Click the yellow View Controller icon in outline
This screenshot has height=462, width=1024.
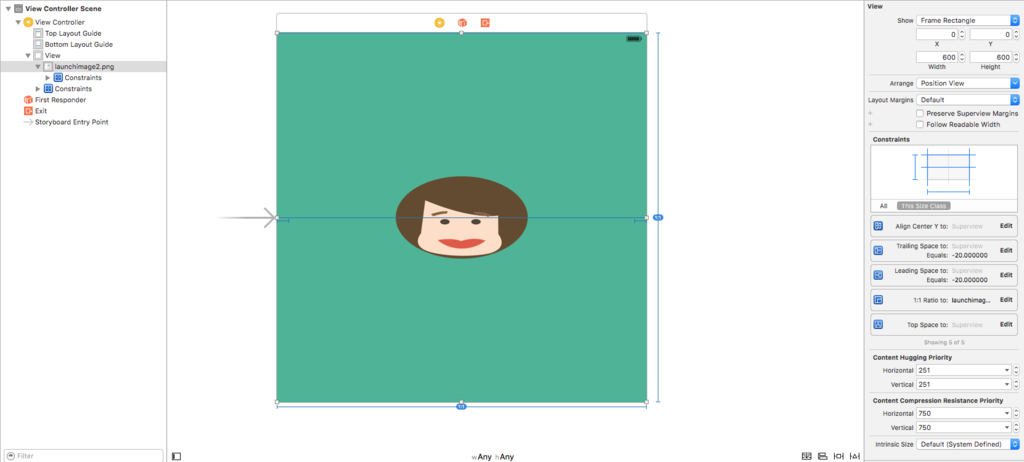28,22
